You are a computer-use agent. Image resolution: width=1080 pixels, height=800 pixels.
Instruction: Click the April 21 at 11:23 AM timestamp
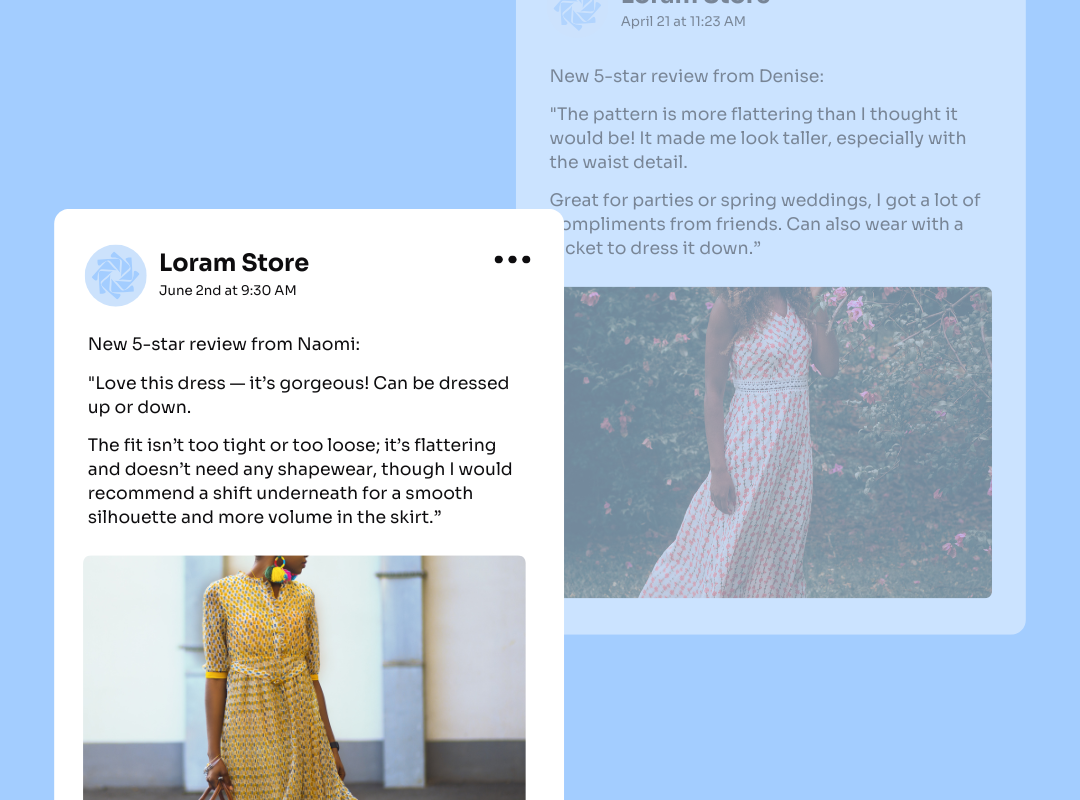(x=683, y=21)
